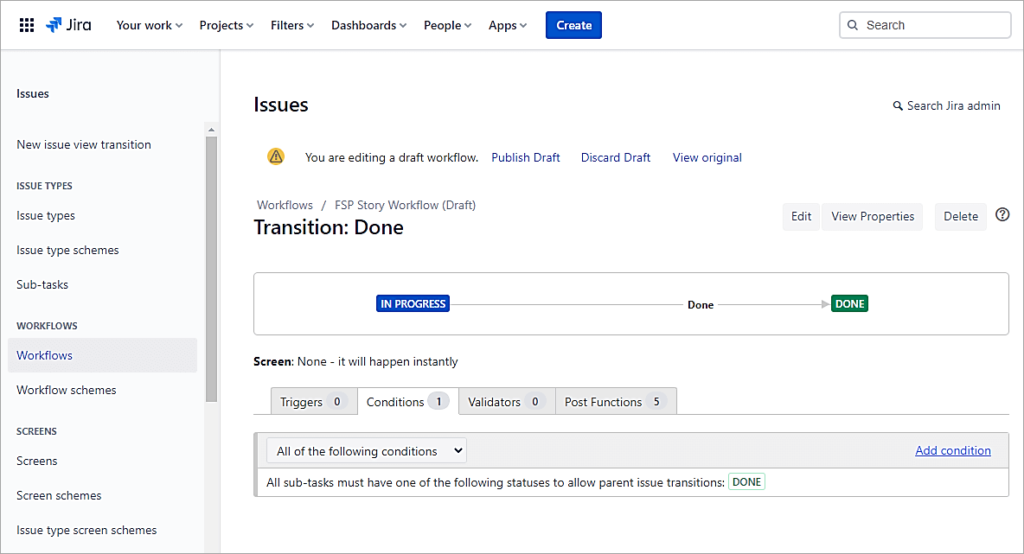Screen dimensions: 1024x554
Task: Open the Post Functions tab
Action: (x=615, y=402)
